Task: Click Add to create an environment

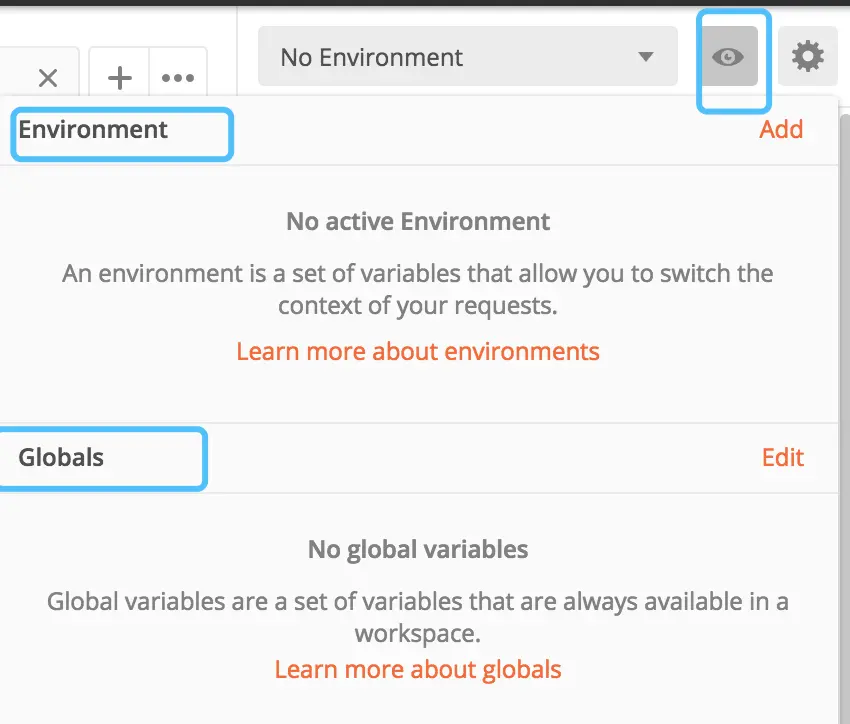Action: click(x=781, y=129)
